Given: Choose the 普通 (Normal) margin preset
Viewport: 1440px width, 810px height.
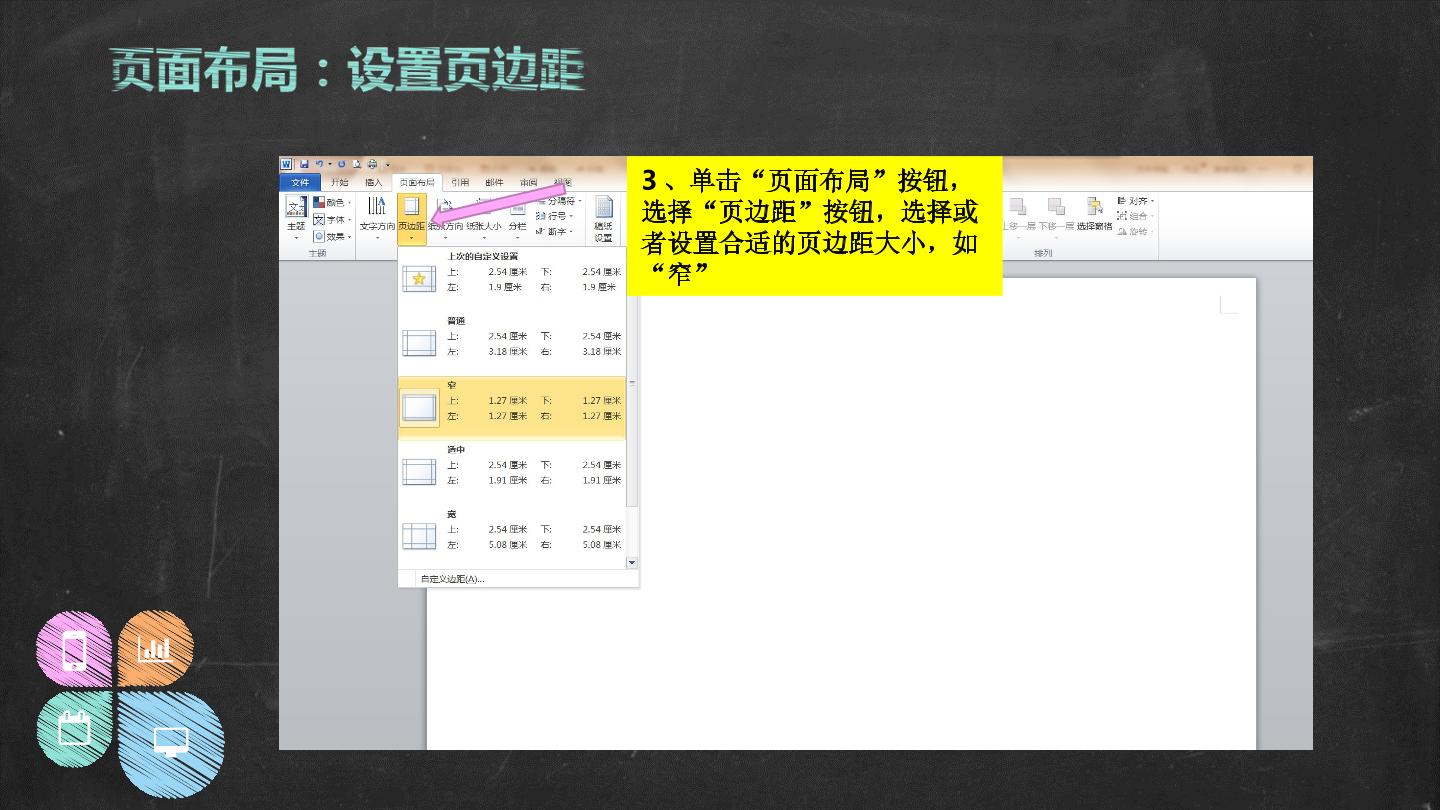Looking at the screenshot, I should [x=512, y=343].
